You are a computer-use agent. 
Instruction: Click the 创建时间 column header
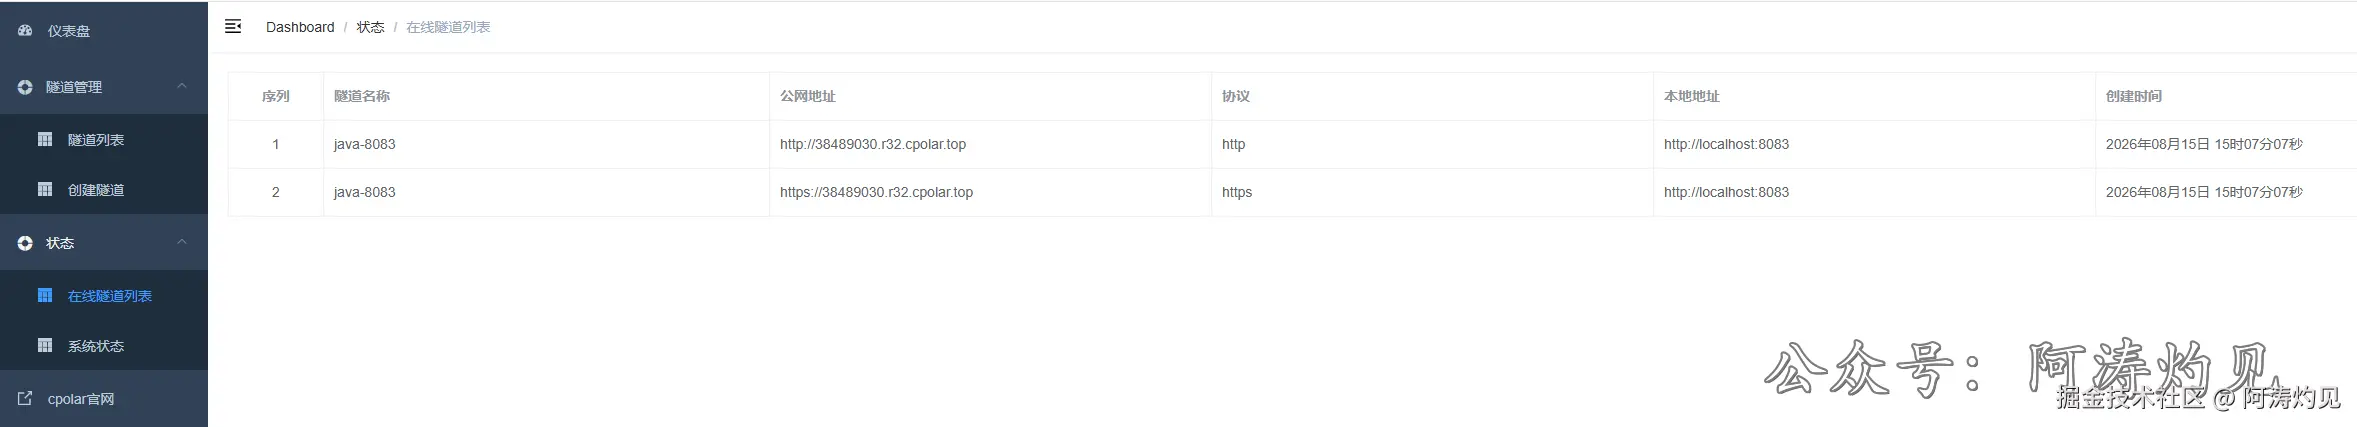(x=2133, y=96)
